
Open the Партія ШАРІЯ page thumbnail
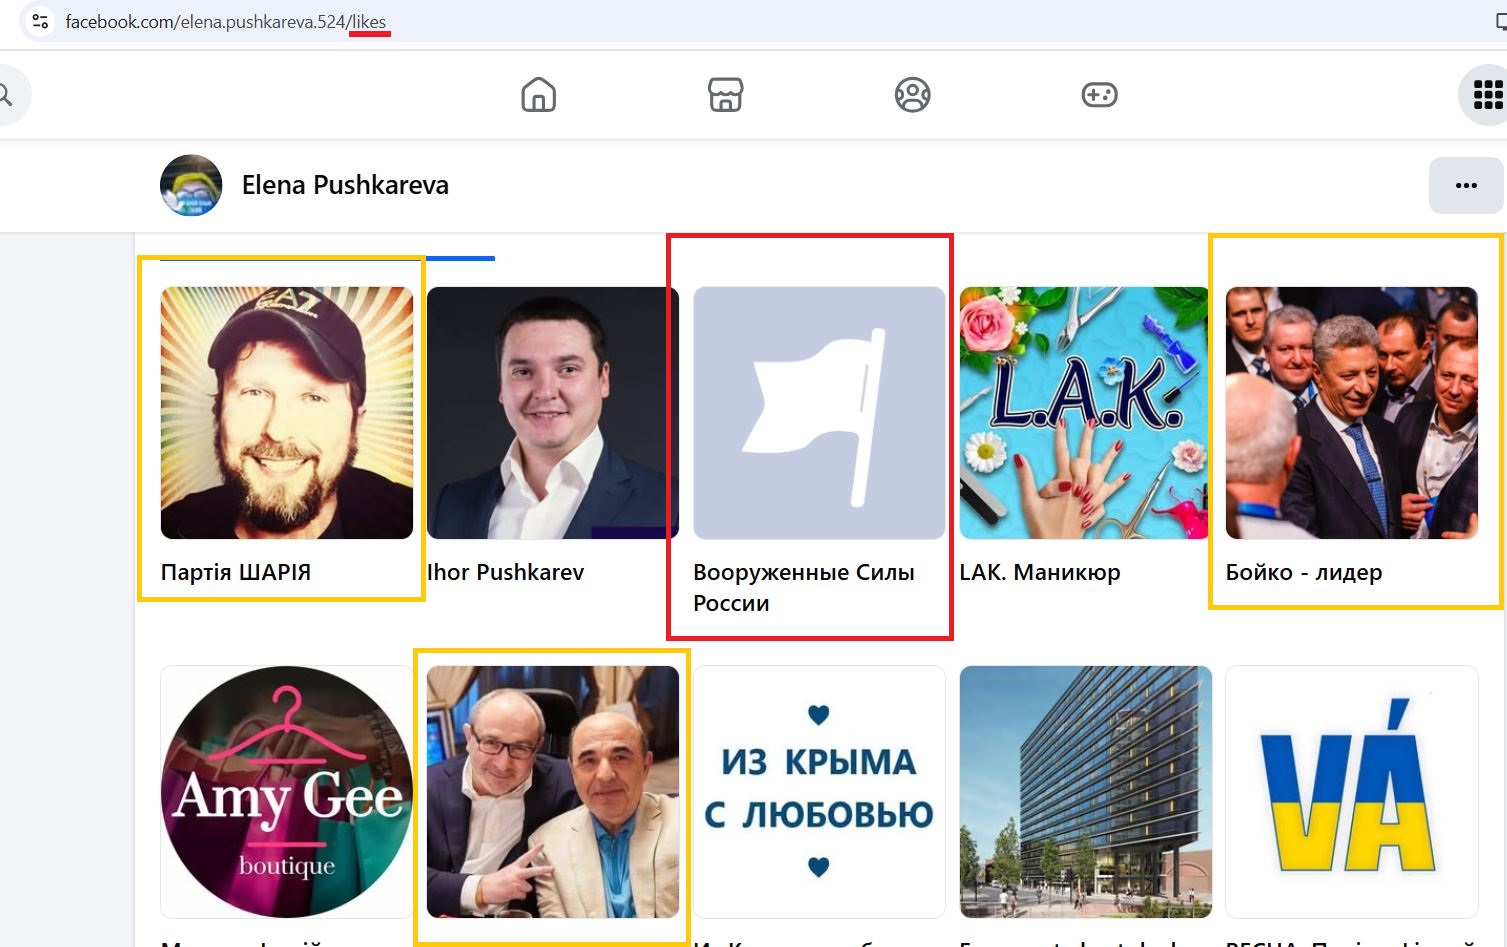click(287, 413)
